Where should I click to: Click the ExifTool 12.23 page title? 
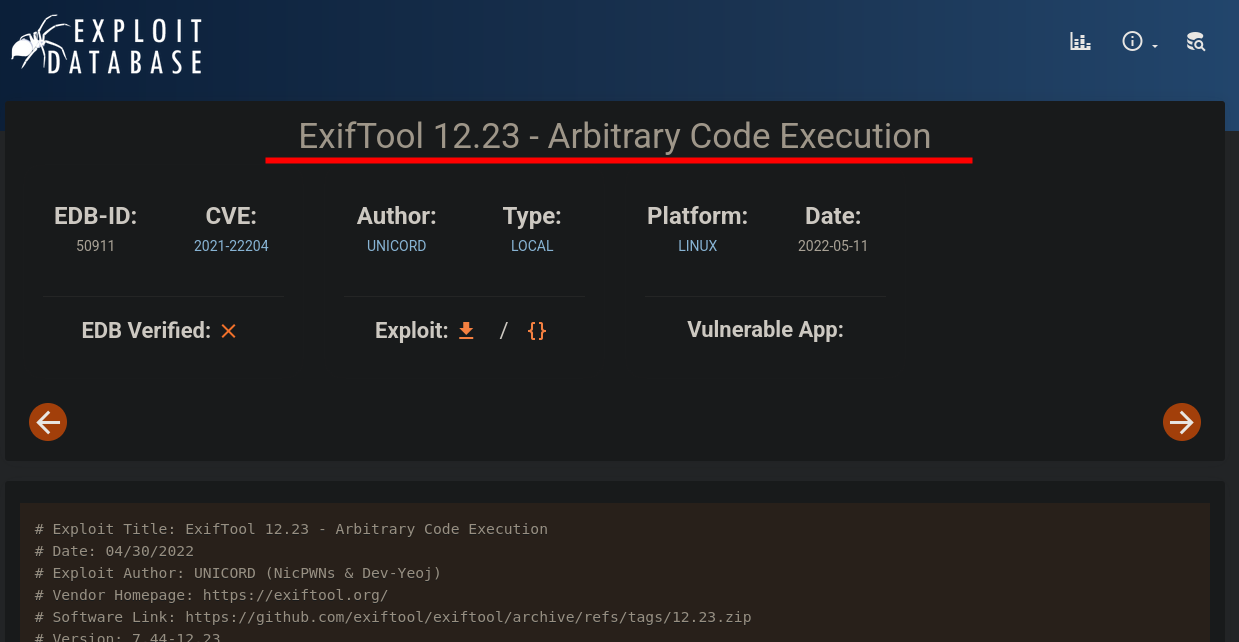[x=614, y=136]
